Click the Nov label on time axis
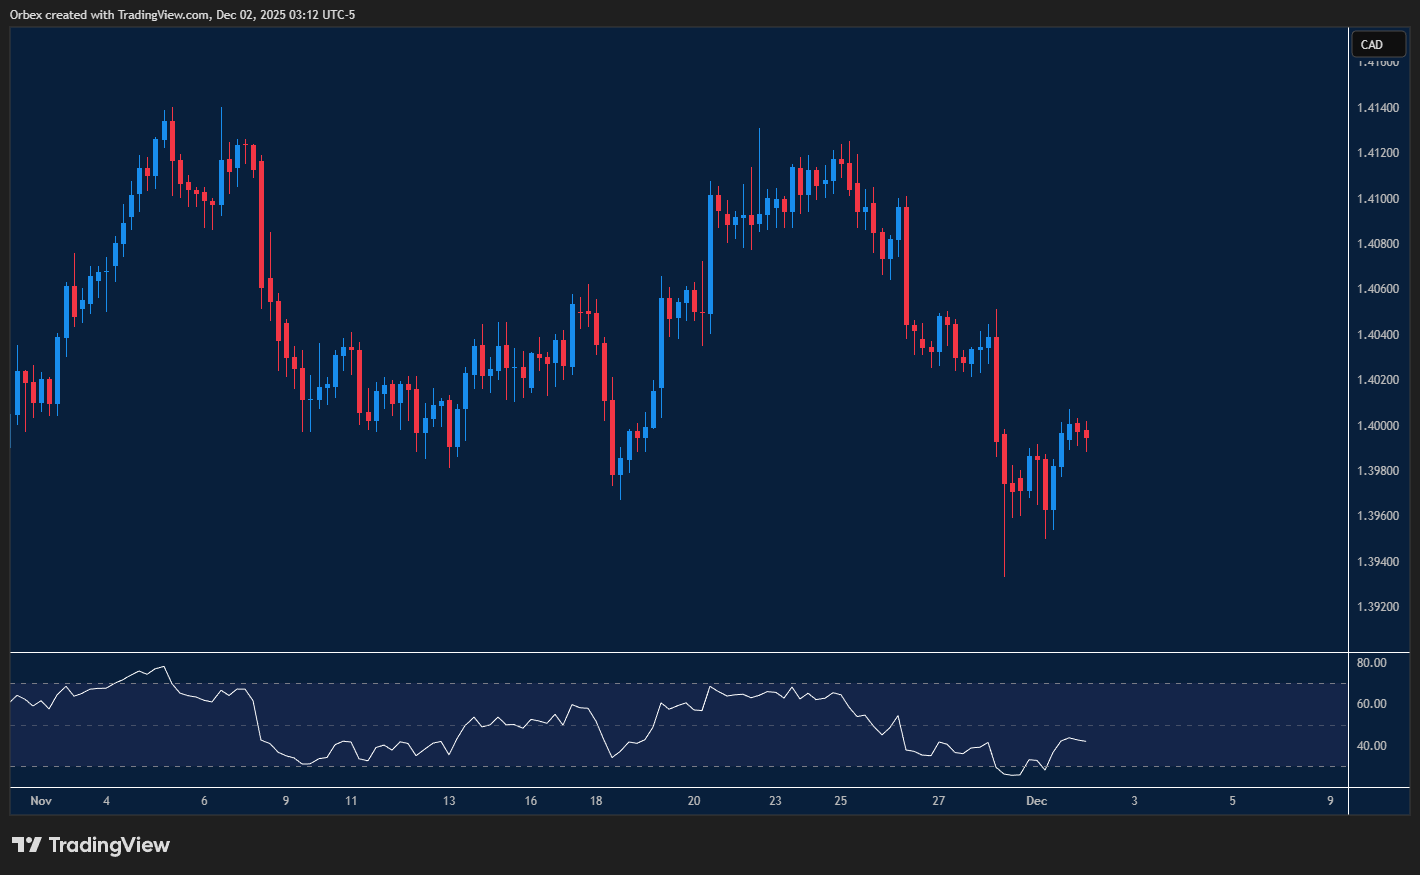1420x875 pixels. tap(41, 801)
